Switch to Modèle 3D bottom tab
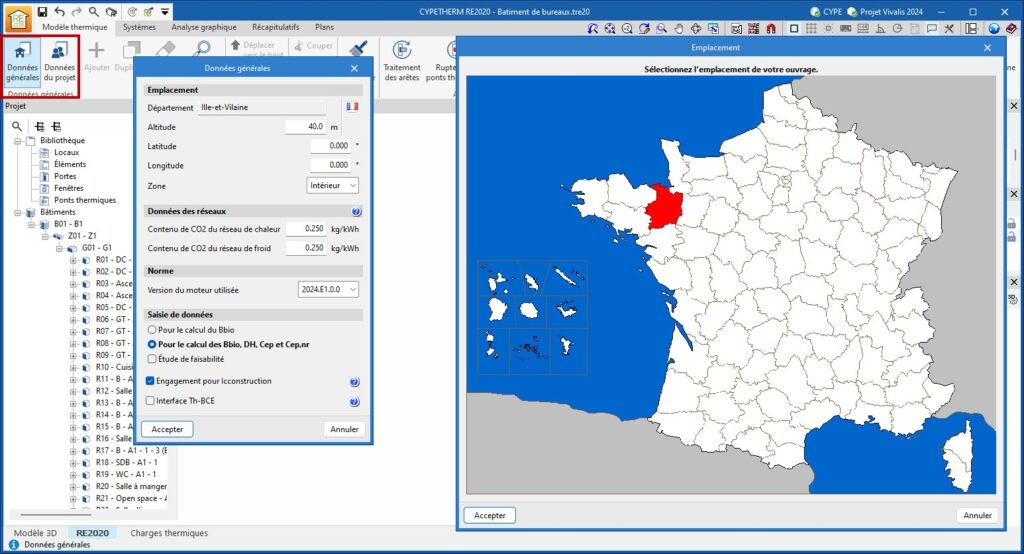This screenshot has width=1024, height=554. coord(35,533)
